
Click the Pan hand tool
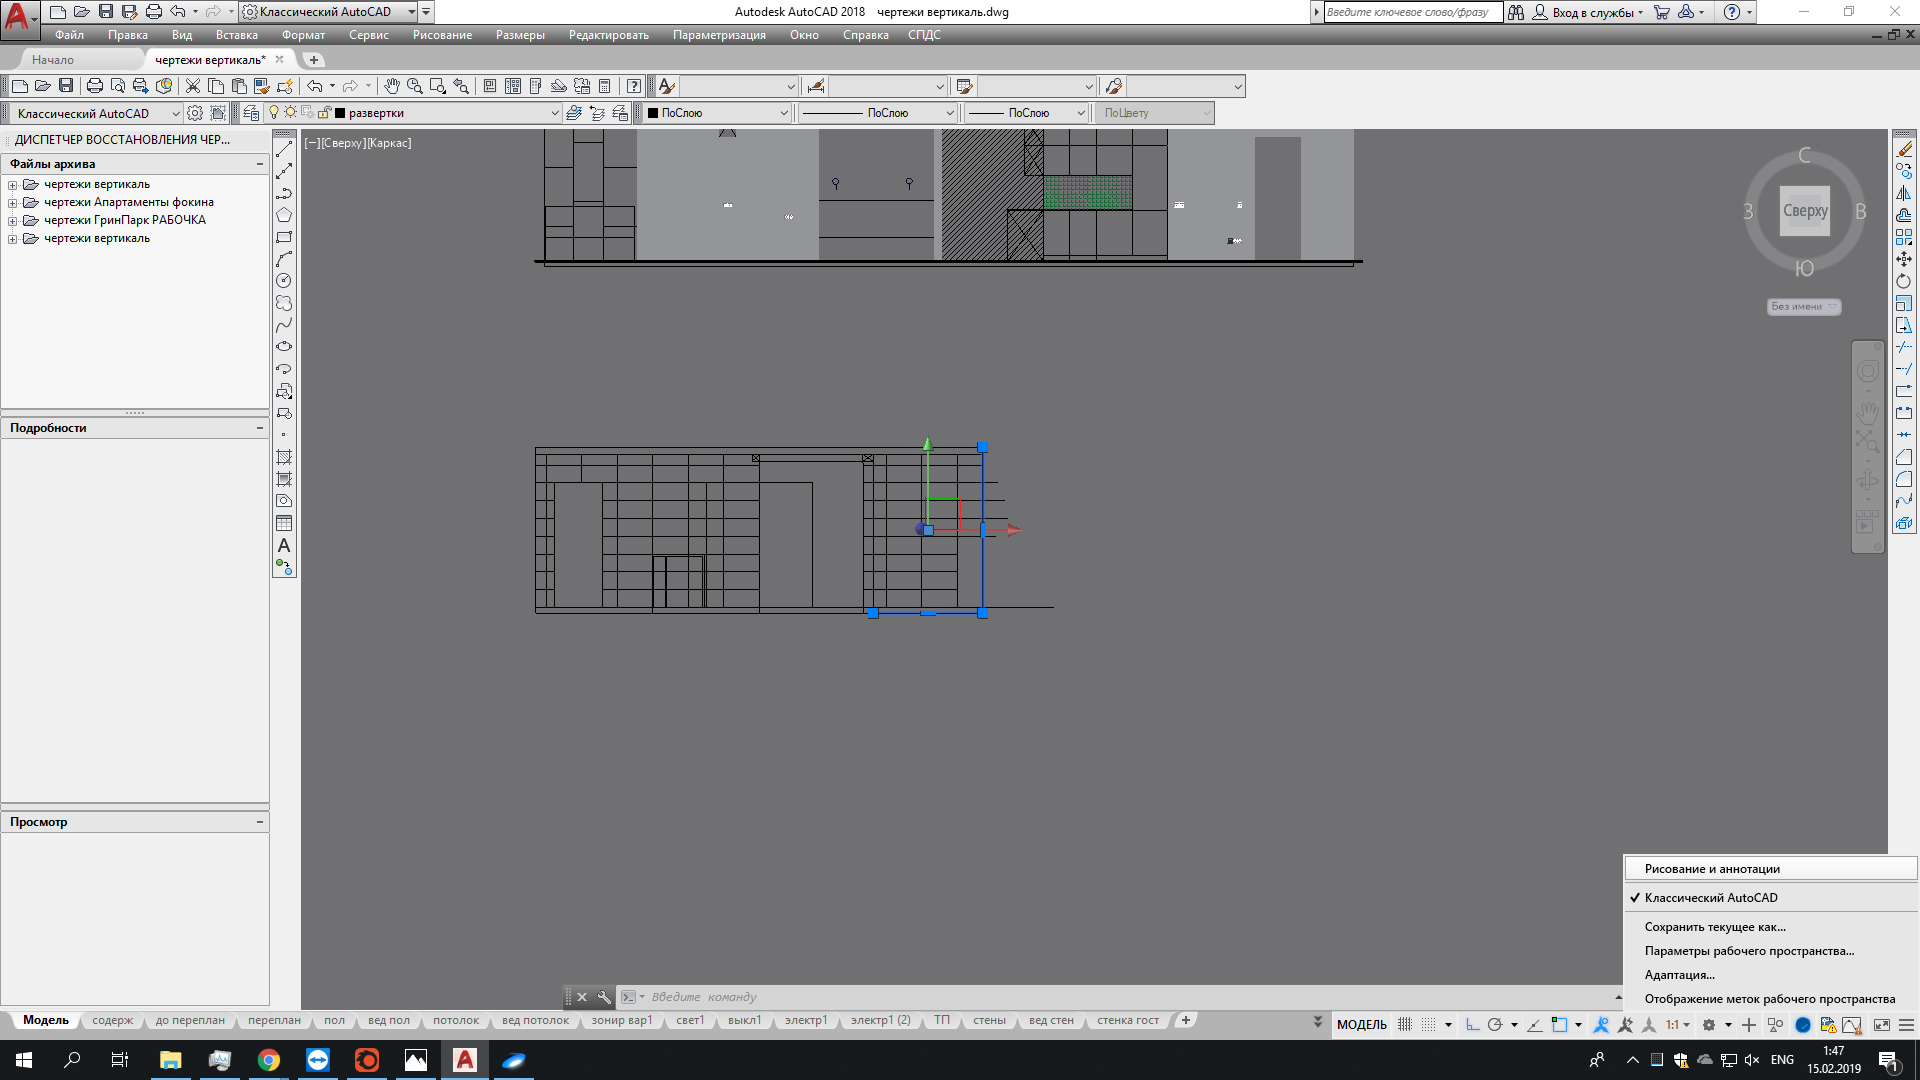tap(391, 86)
